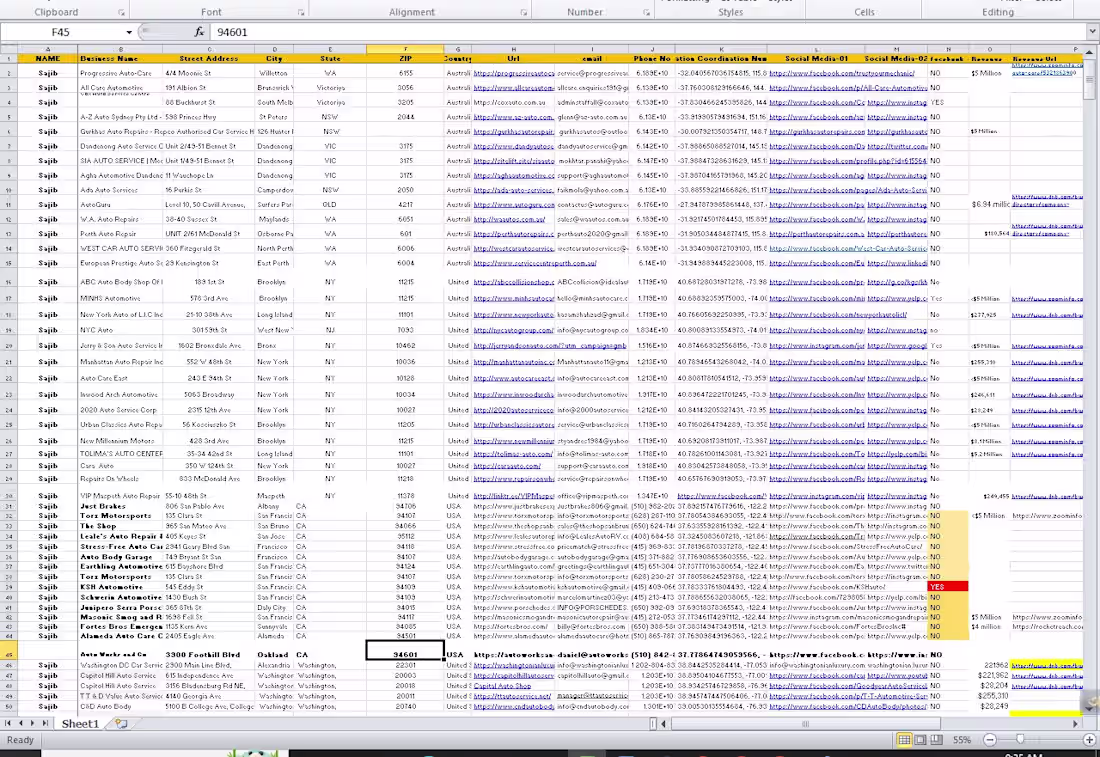Switch to Page Layout view
Image resolution: width=1100 pixels, height=757 pixels.
(920, 739)
